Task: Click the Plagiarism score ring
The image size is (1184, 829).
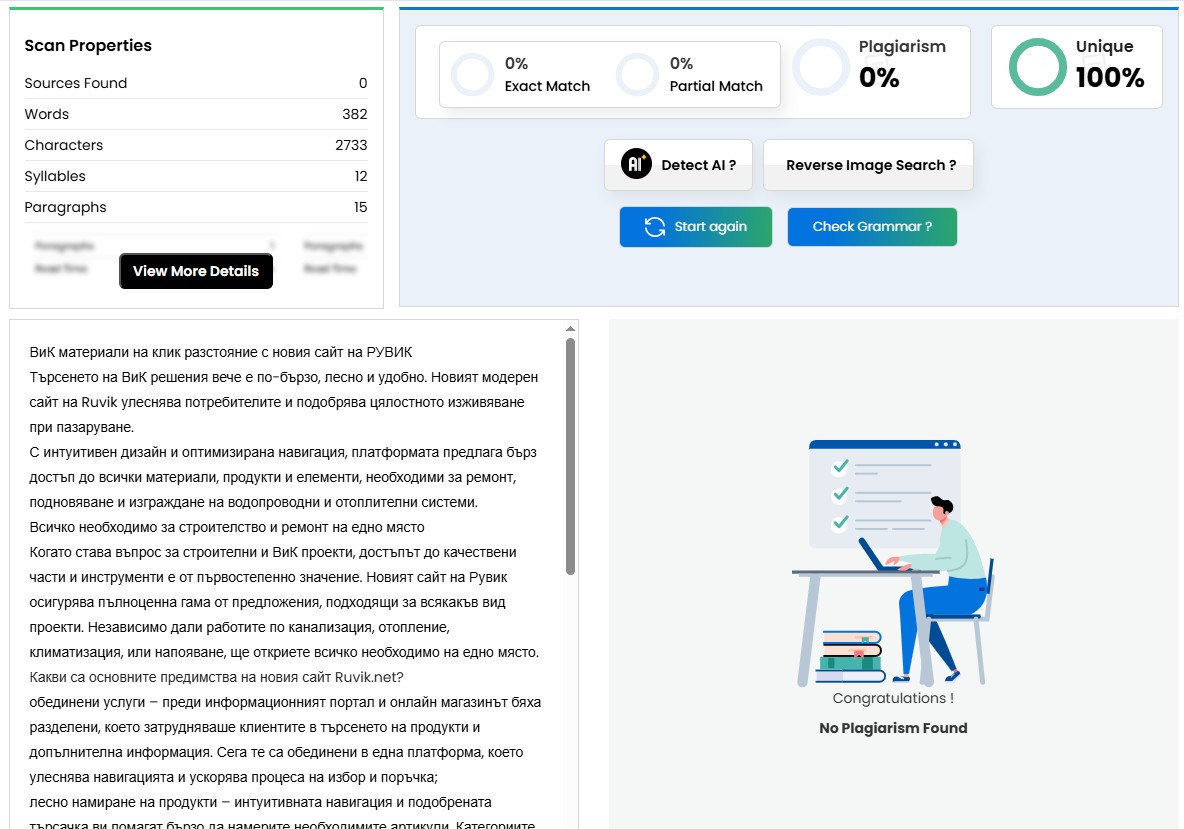Action: pyautogui.click(x=821, y=66)
